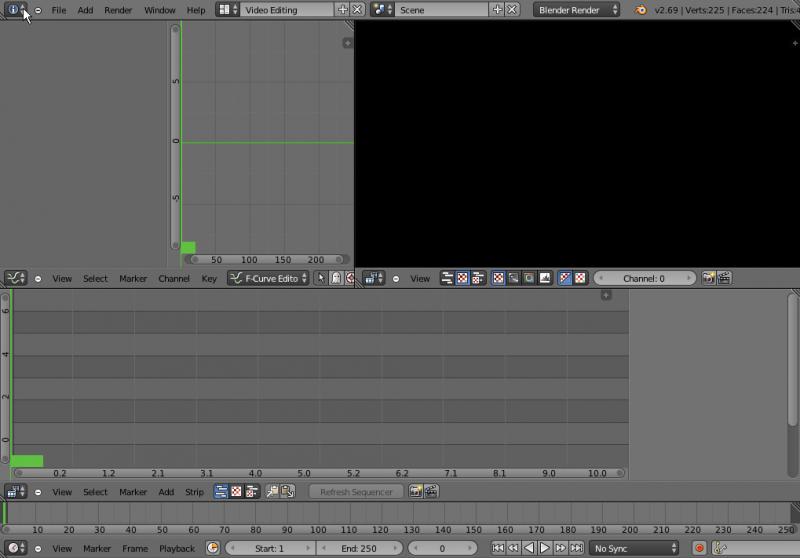800x558 pixels.
Task: Collapse the Graph Editor header menus
Action: pos(38,279)
